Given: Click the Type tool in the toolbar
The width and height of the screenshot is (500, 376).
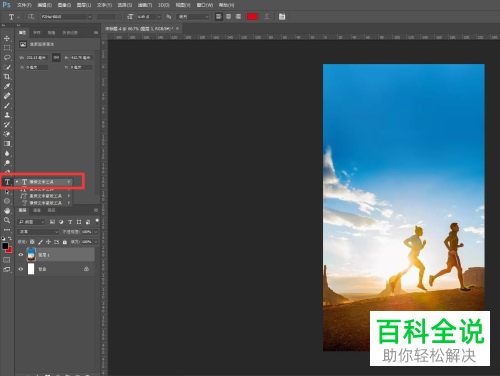Looking at the screenshot, I should pos(7,182).
